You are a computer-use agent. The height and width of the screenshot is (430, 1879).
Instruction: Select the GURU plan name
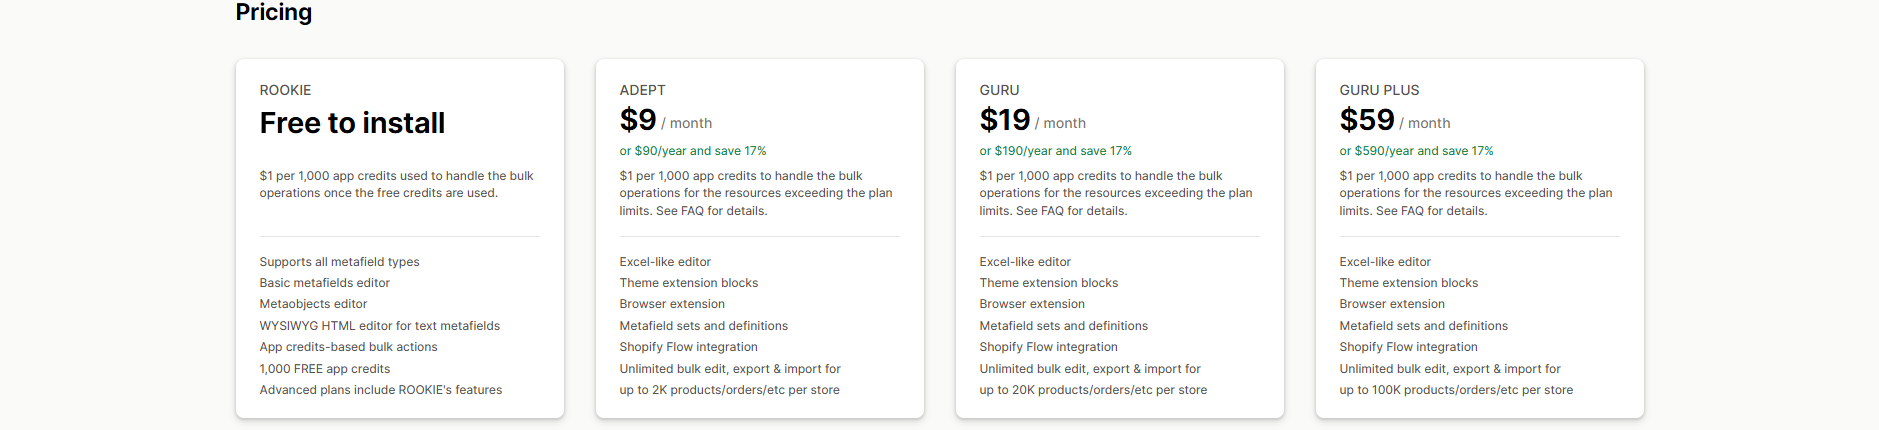tap(999, 90)
